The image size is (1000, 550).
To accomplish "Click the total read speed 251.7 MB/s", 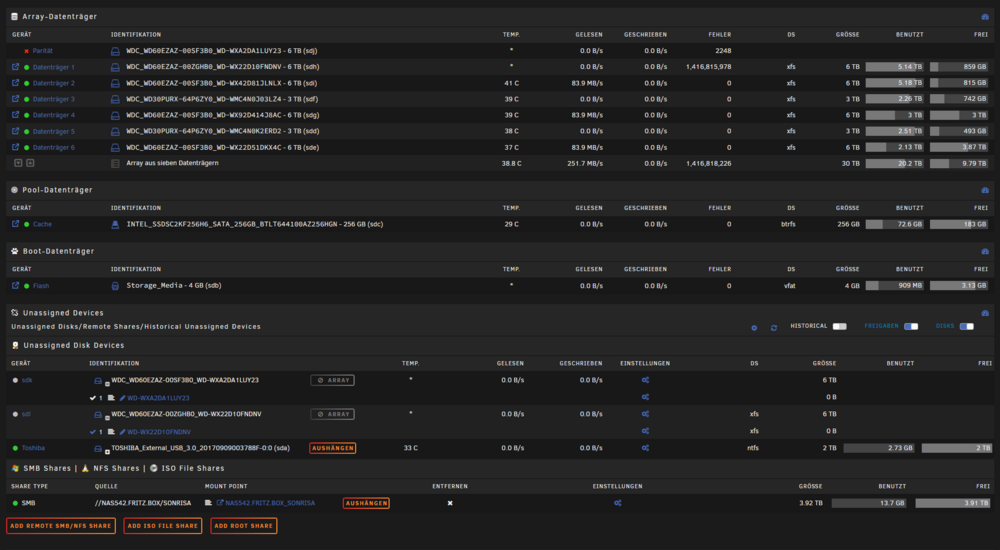I will pos(585,163).
